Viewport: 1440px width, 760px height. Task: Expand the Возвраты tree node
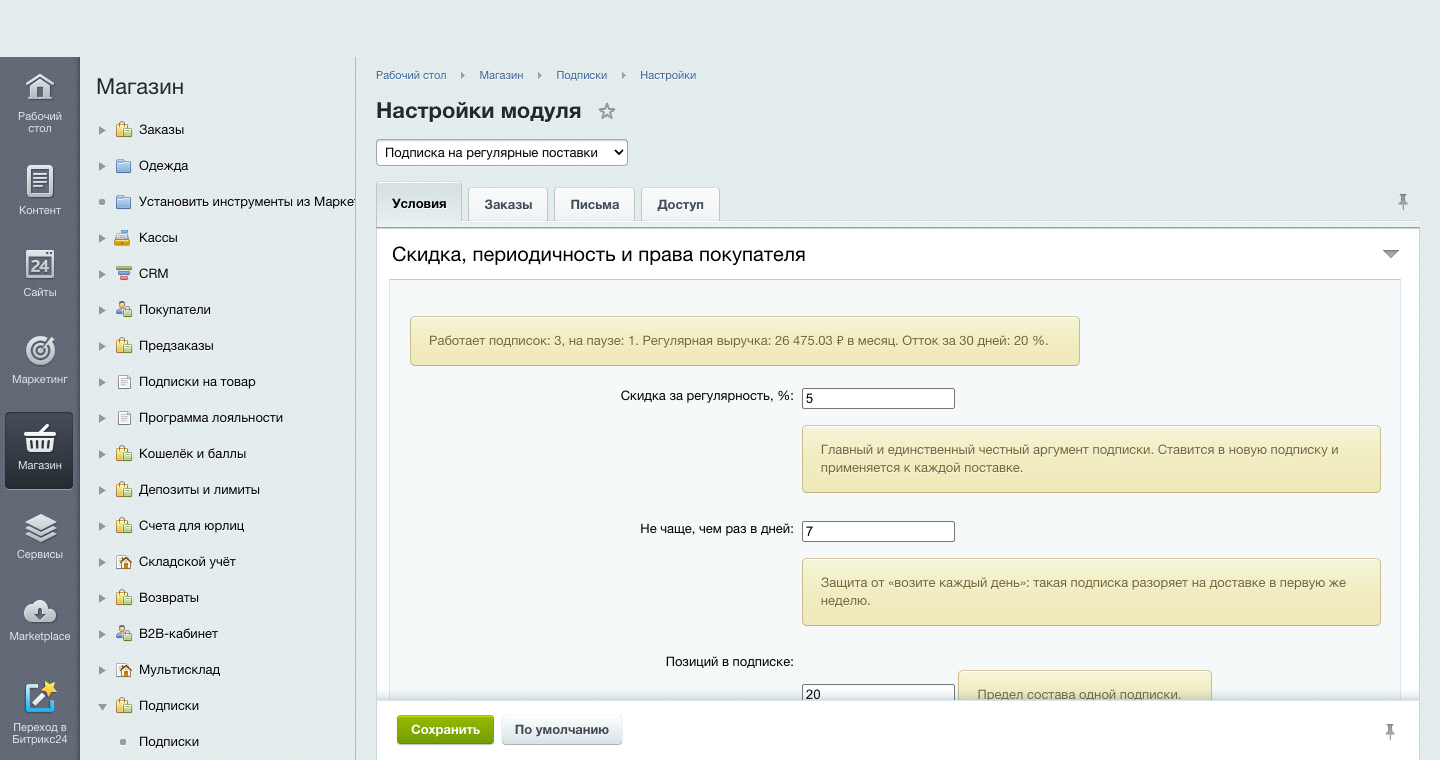click(x=102, y=598)
